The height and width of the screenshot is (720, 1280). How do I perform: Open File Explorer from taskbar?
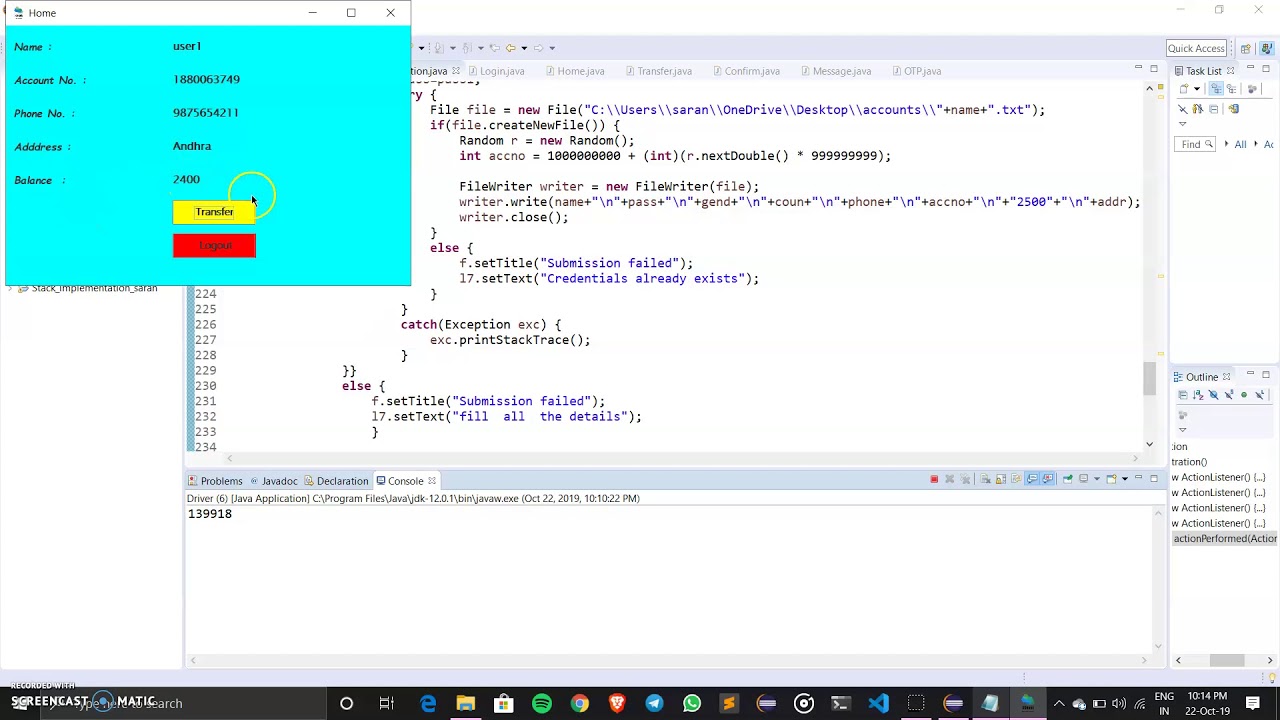[466, 704]
